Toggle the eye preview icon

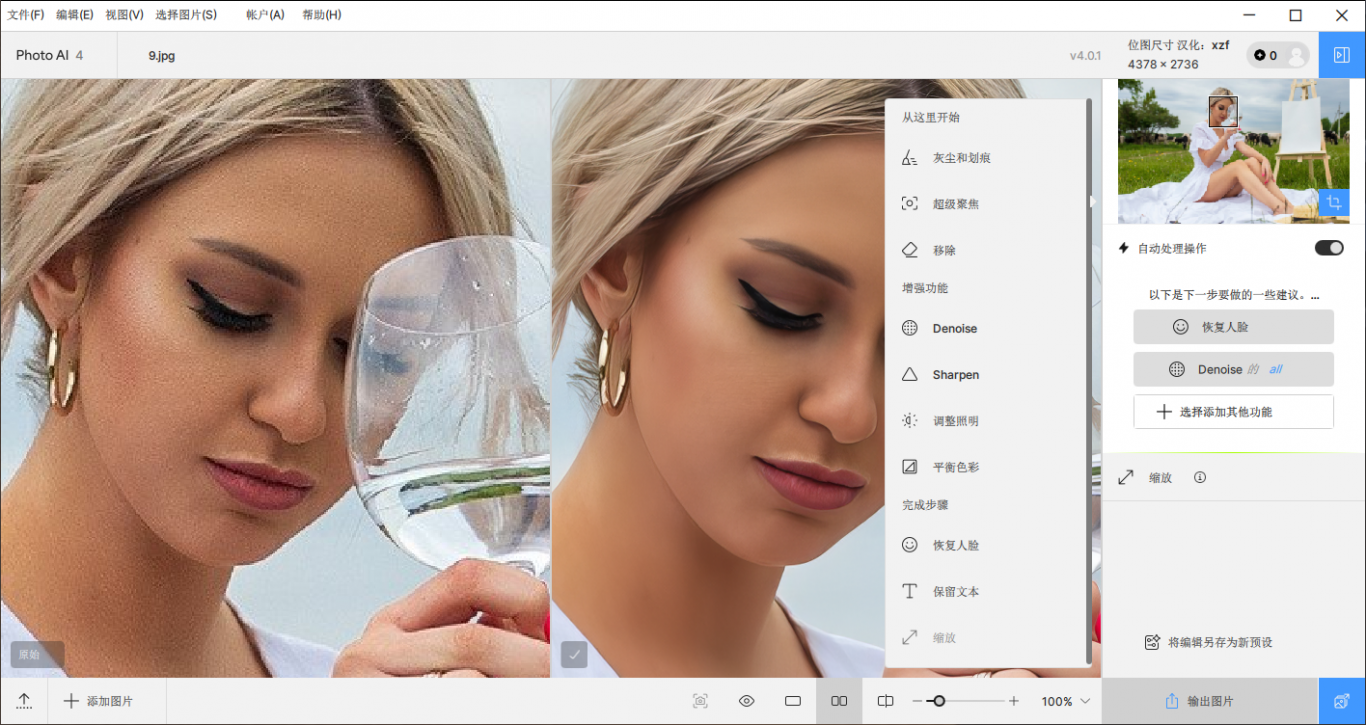pyautogui.click(x=746, y=701)
